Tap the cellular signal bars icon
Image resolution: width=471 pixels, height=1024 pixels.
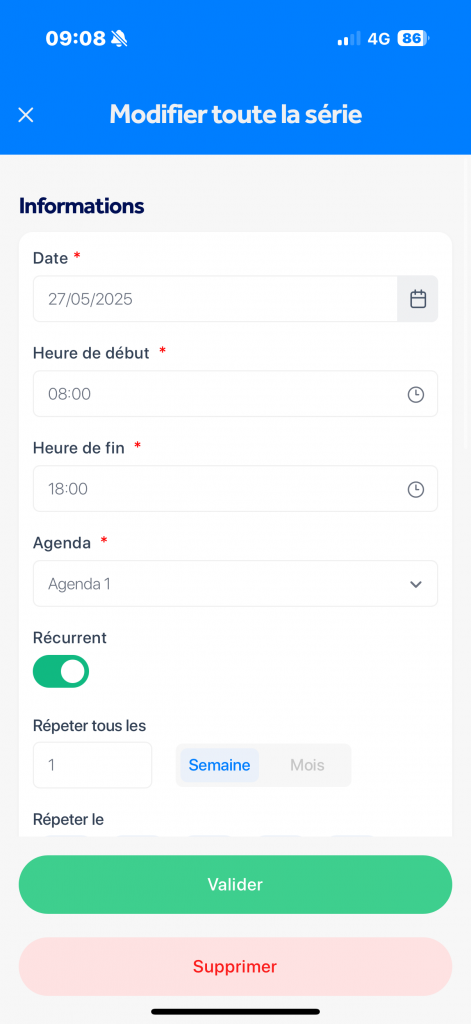click(x=349, y=39)
